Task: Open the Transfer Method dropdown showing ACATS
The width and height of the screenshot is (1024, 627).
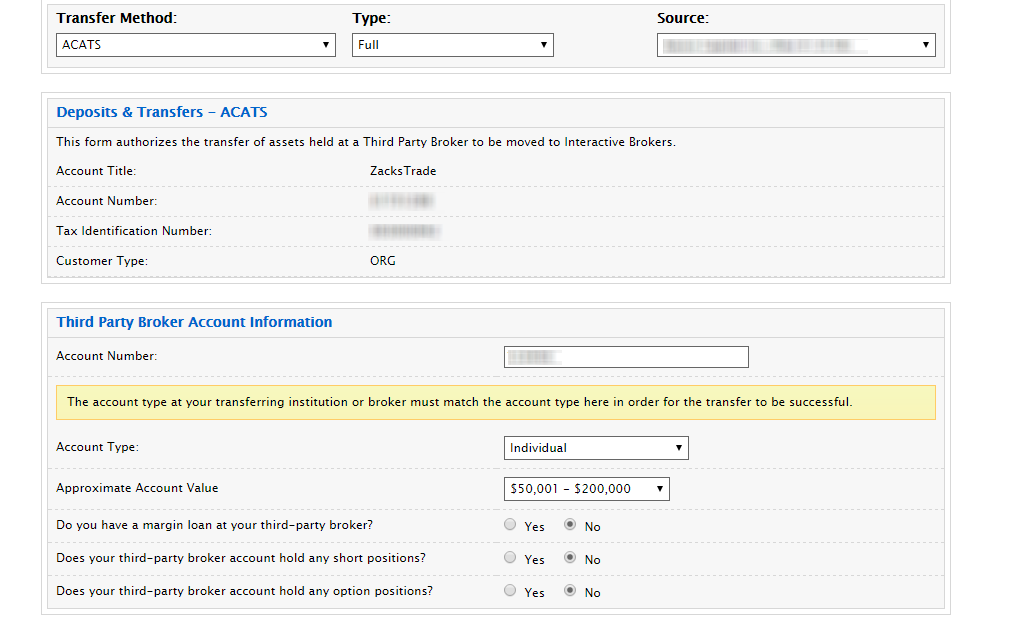Action: [196, 45]
